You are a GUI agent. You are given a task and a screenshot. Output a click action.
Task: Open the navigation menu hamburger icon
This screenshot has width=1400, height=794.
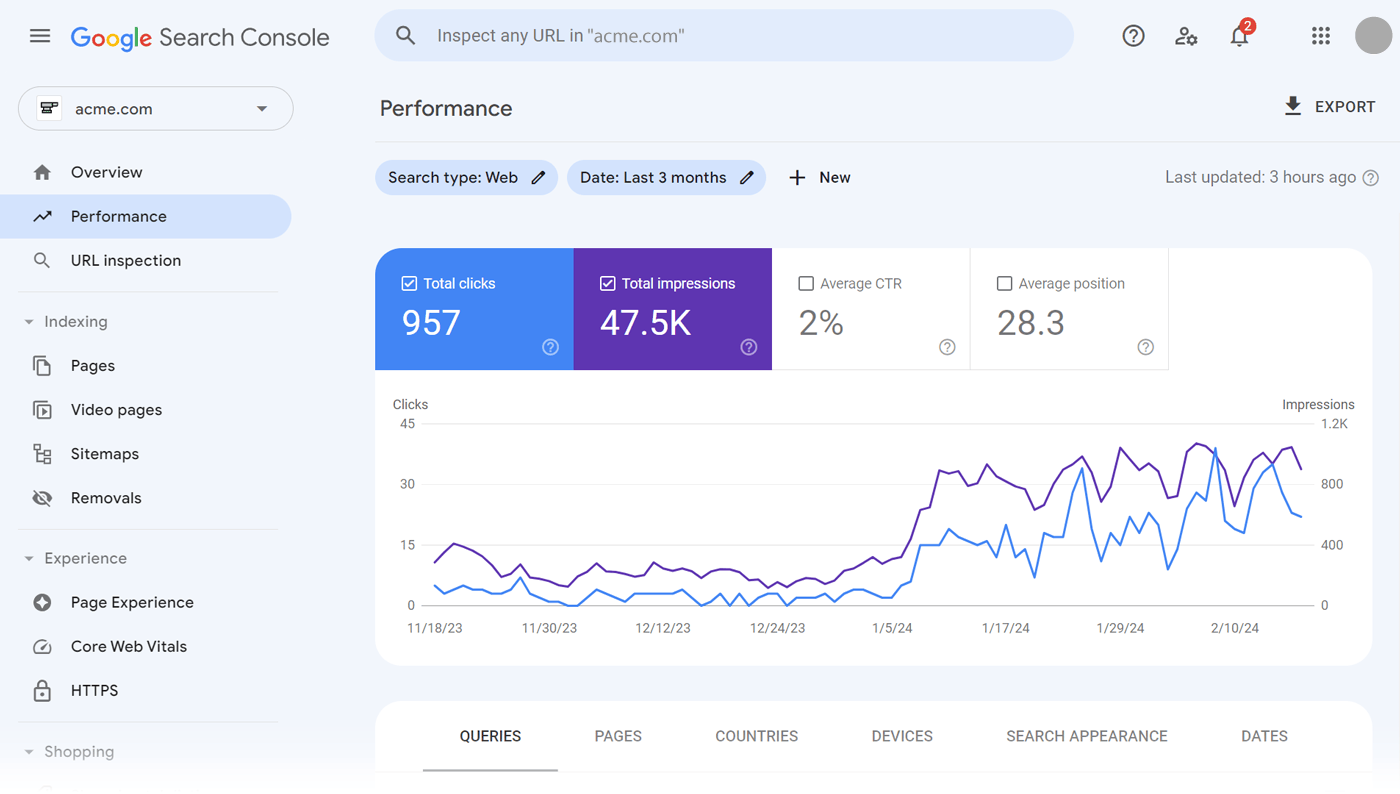(39, 35)
